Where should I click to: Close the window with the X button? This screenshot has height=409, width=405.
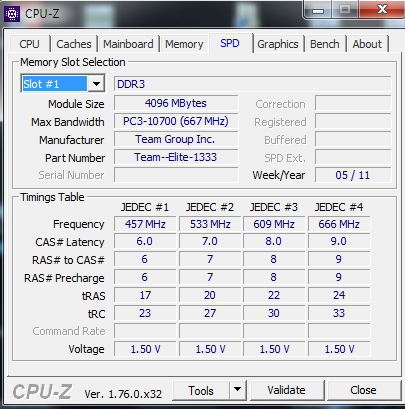click(x=382, y=9)
